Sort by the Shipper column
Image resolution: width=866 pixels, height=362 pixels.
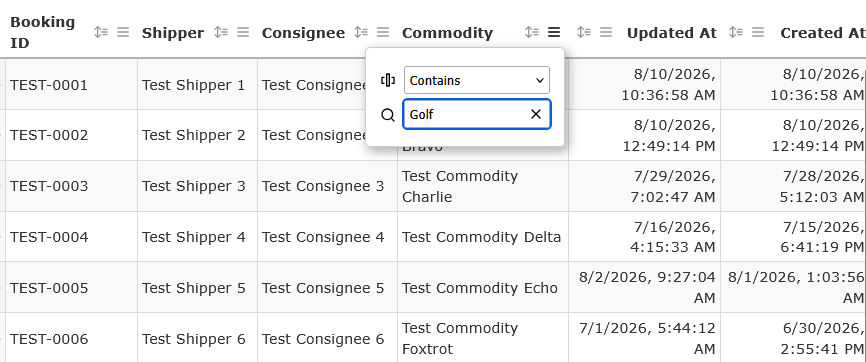click(x=221, y=33)
